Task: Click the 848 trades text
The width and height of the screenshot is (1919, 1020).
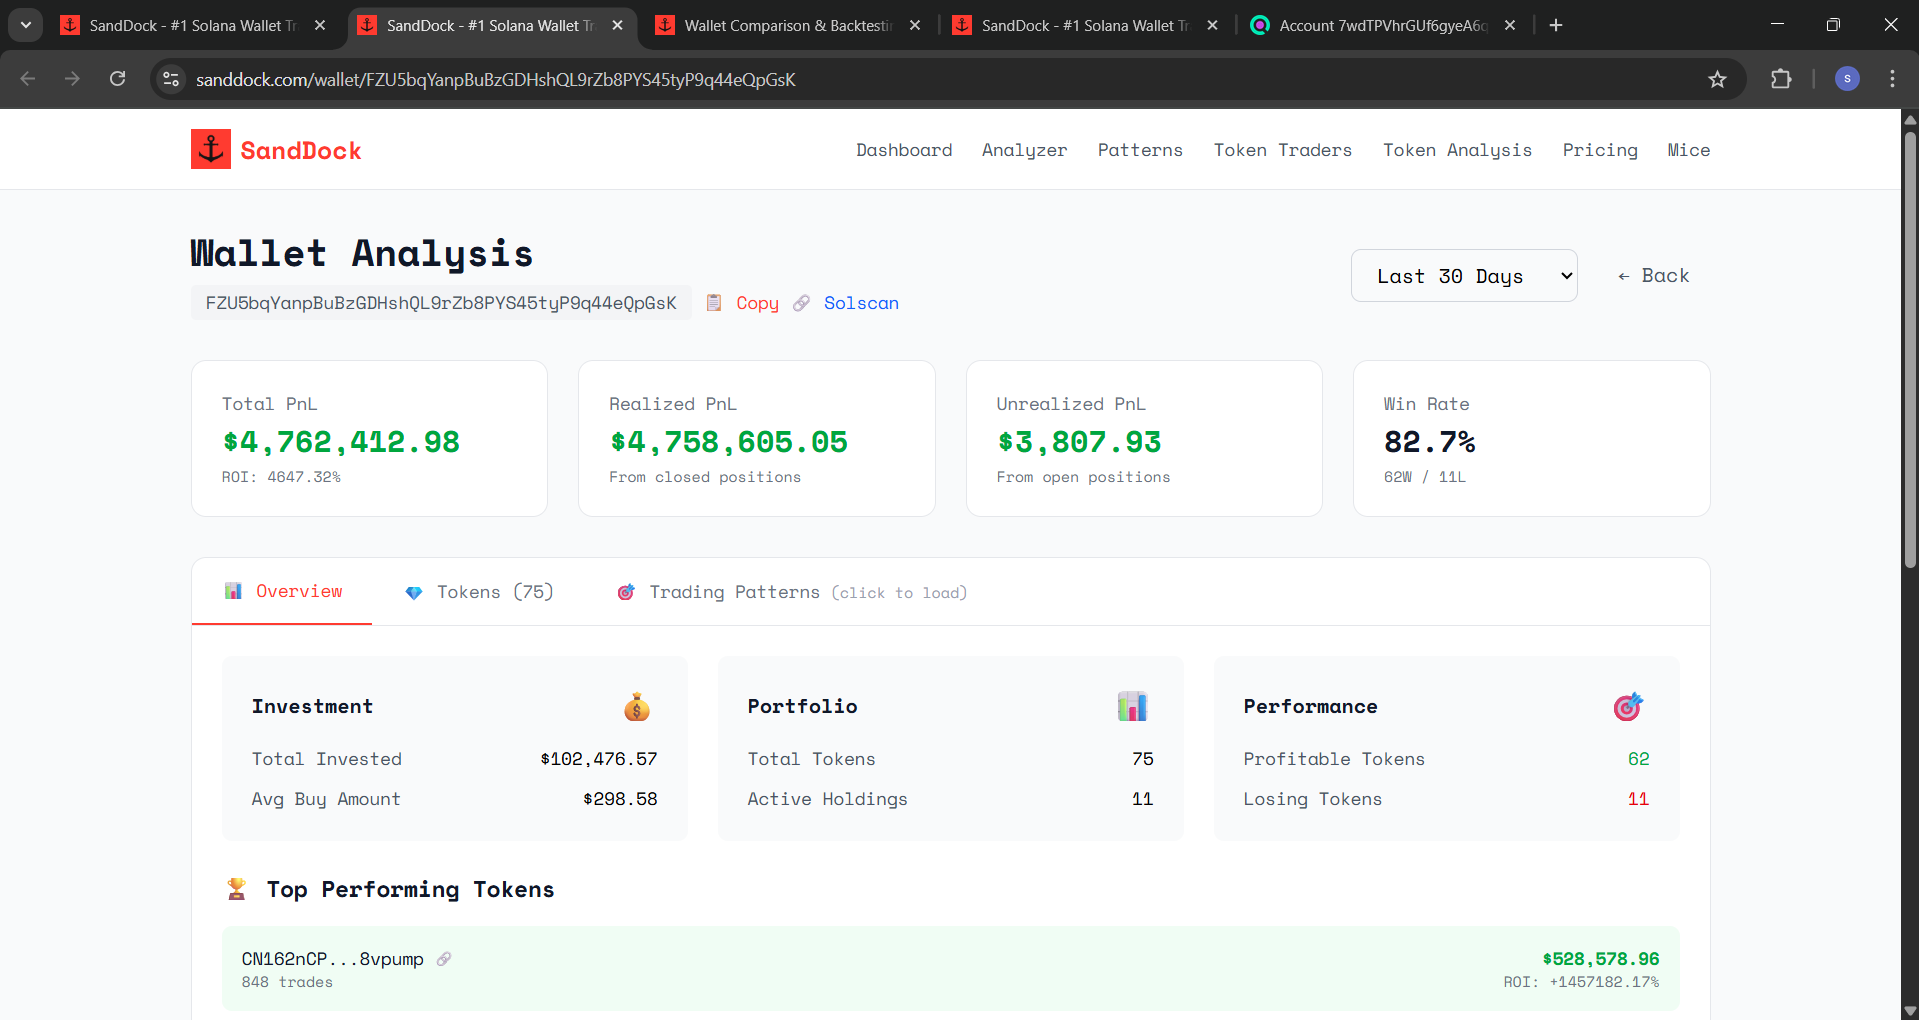Action: pos(287,982)
